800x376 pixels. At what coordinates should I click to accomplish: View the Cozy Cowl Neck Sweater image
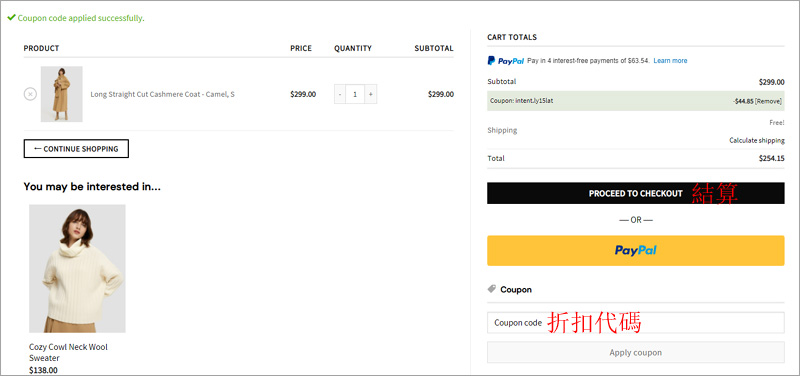click(x=77, y=268)
